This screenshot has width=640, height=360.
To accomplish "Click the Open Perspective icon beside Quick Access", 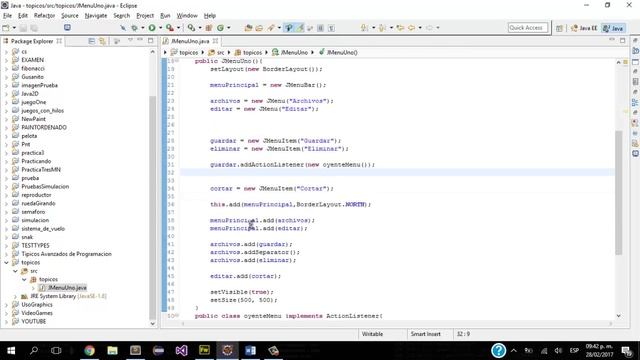I will (x=559, y=28).
